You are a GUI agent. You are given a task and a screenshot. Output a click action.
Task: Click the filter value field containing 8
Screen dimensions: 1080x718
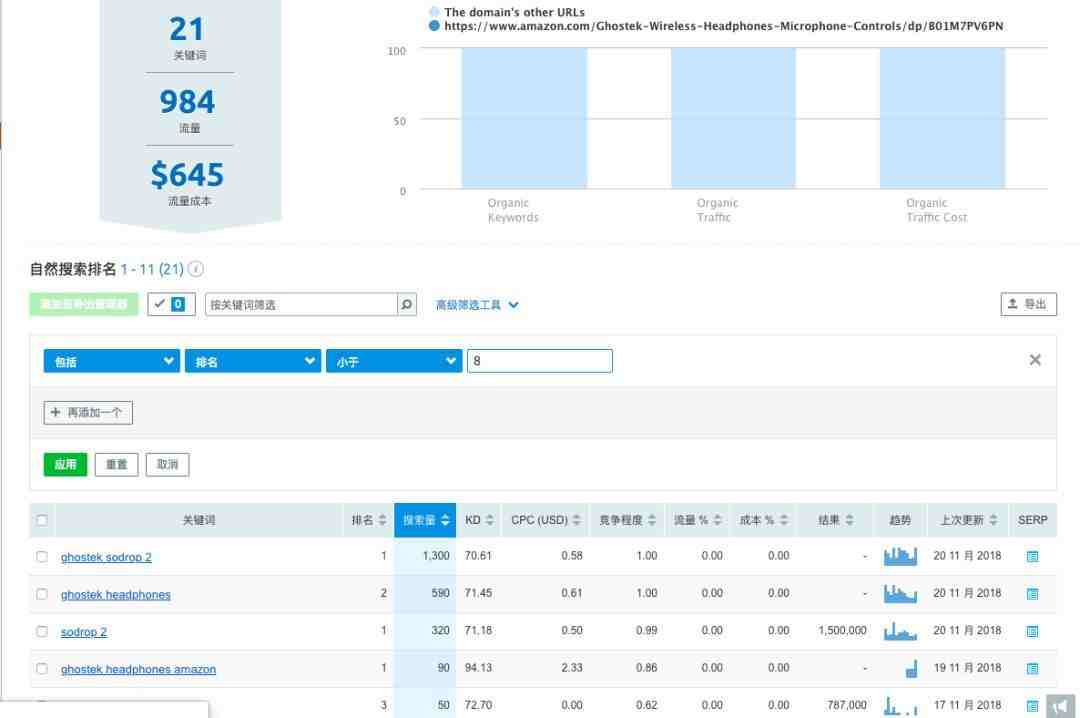click(540, 361)
